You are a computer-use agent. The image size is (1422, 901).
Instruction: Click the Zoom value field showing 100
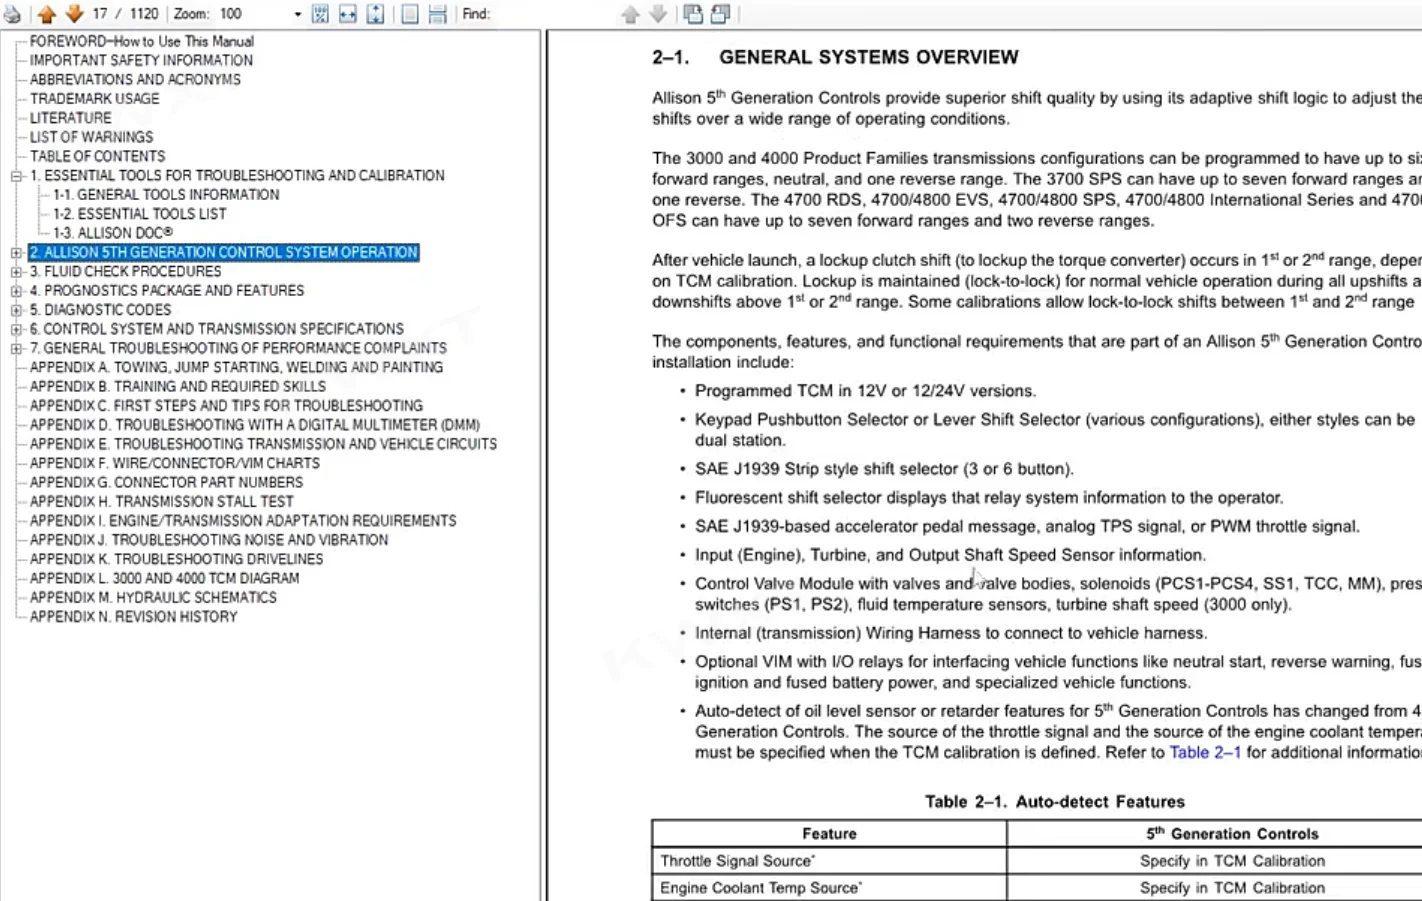(x=252, y=14)
